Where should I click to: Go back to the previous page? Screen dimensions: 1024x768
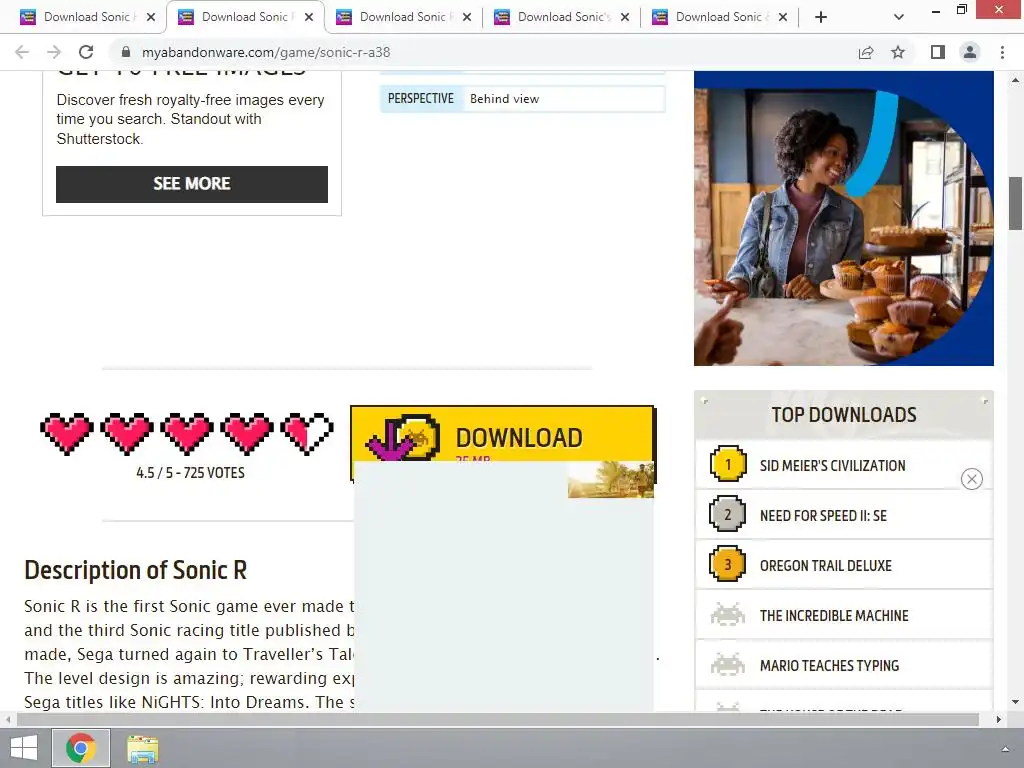click(22, 52)
